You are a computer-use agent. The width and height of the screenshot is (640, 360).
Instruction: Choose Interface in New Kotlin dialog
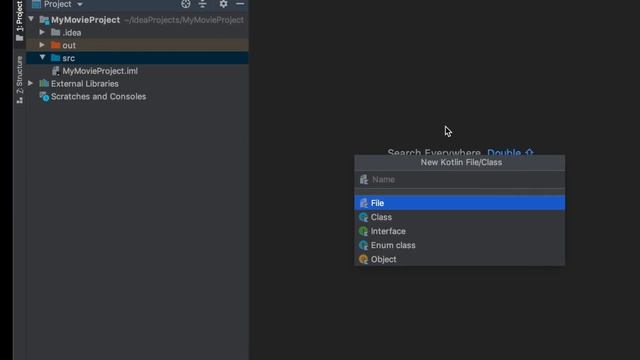pyautogui.click(x=460, y=231)
